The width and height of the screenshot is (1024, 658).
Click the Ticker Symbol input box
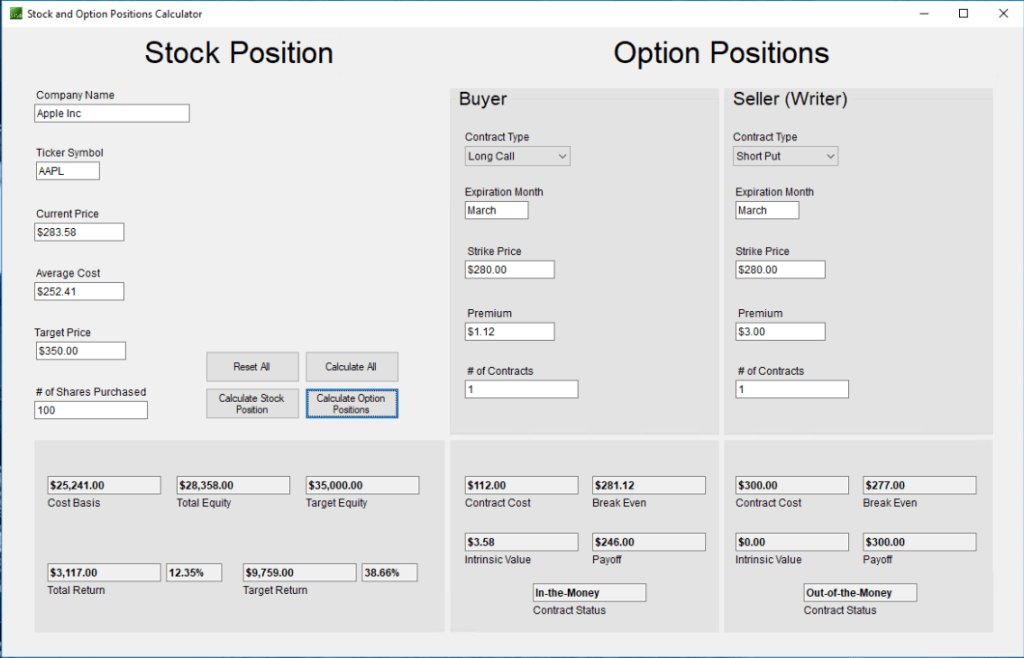pyautogui.click(x=67, y=171)
